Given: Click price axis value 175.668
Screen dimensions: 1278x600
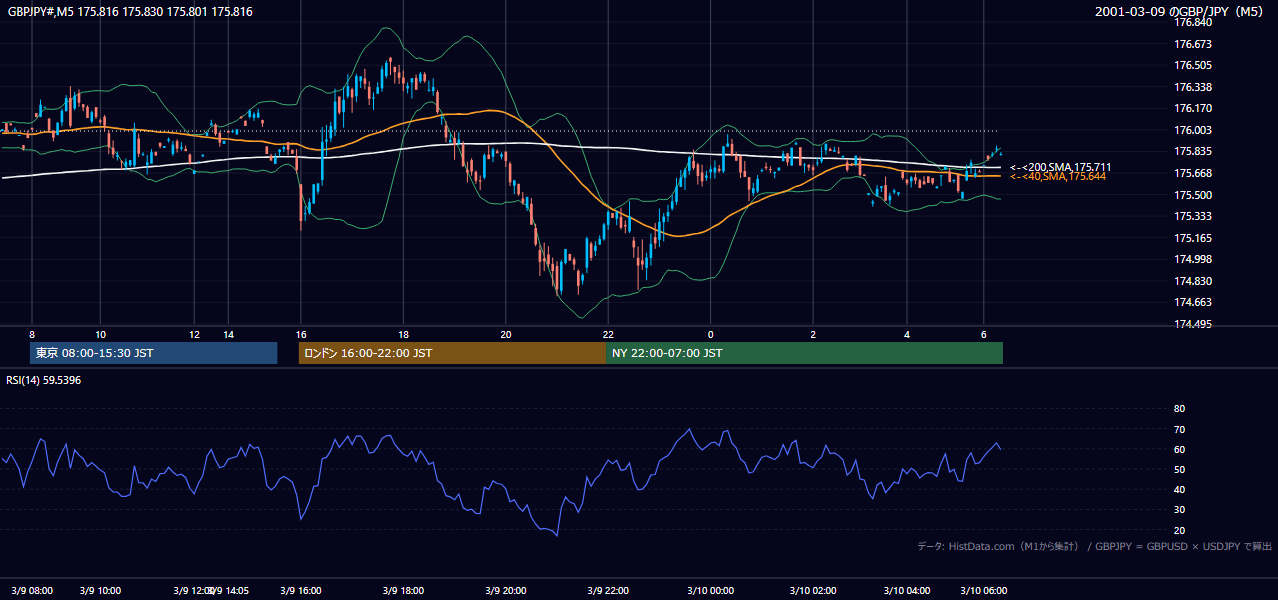Looking at the screenshot, I should 1194,173.
